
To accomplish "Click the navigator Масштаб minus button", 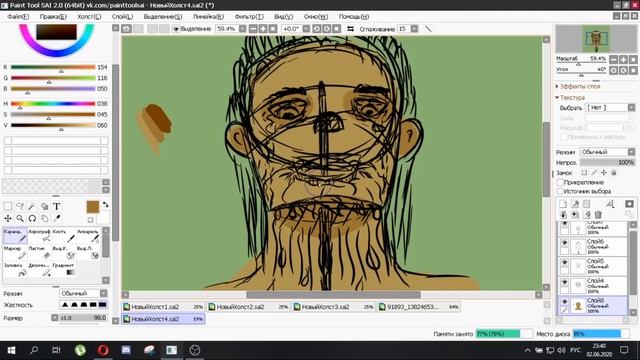I will pyautogui.click(x=613, y=60).
